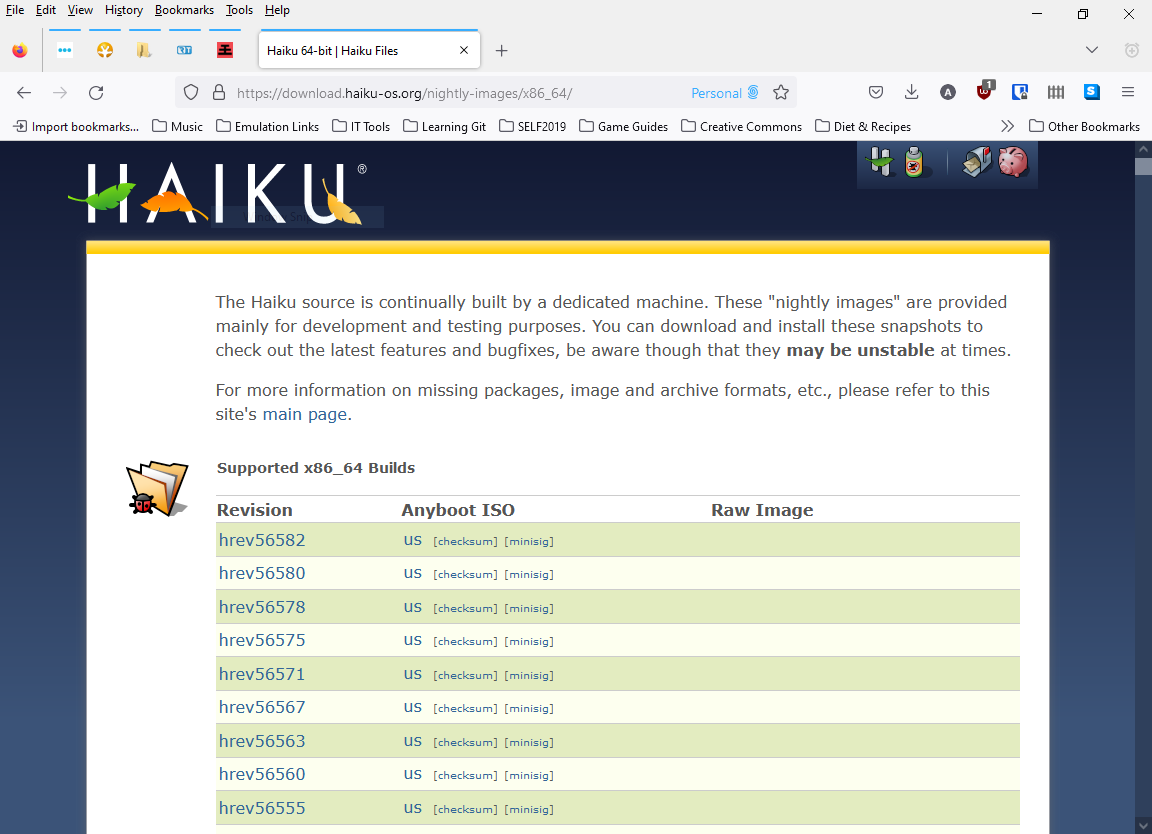Open the Help menu
This screenshot has height=834, width=1152.
[277, 10]
